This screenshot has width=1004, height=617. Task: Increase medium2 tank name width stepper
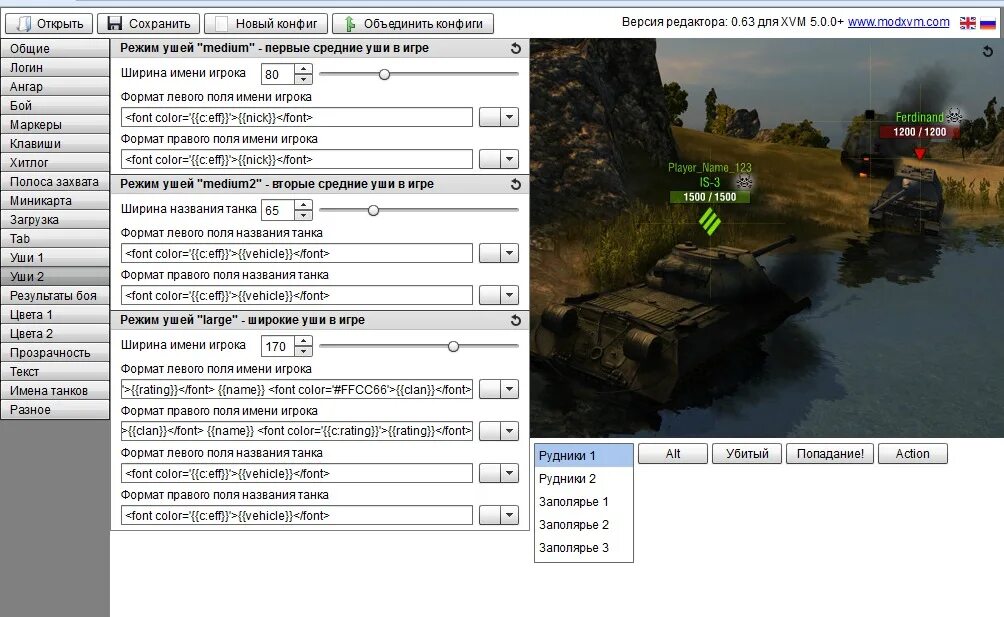304,205
